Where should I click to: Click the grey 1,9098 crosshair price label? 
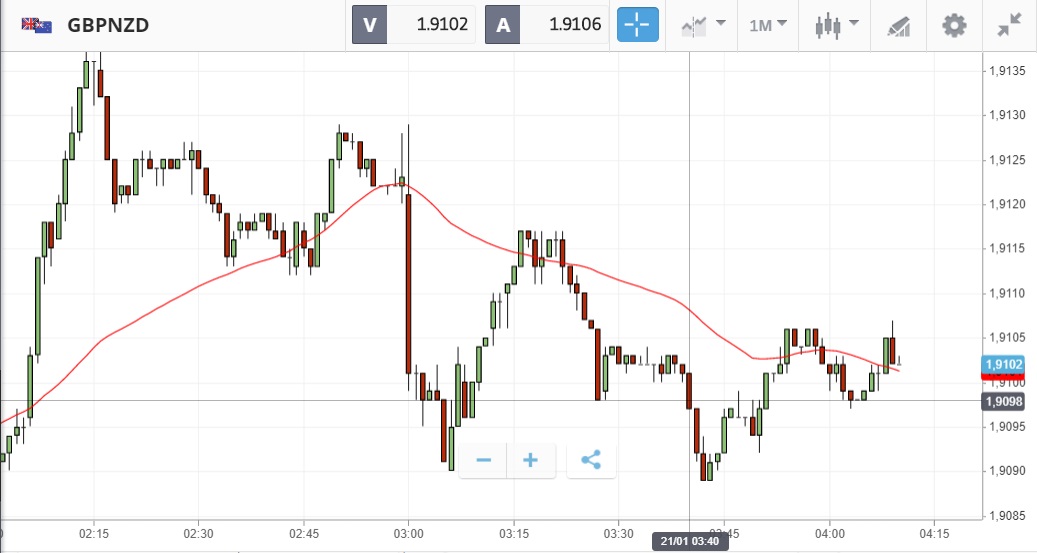pyautogui.click(x=1003, y=401)
